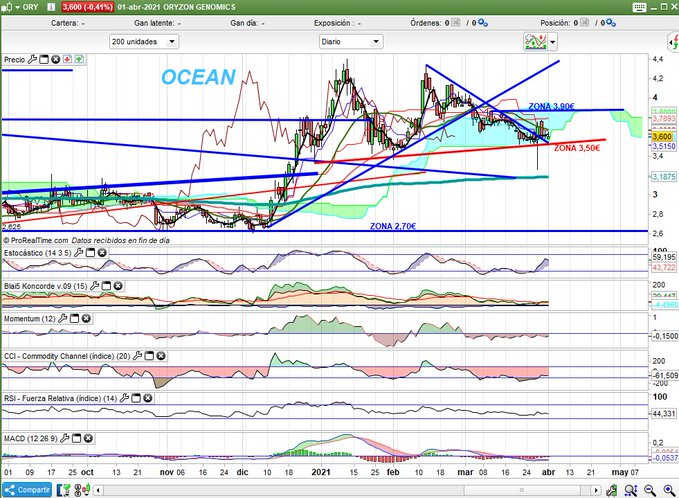Open RSI Fuerza Relativa wrench settings
Image resolution: width=679 pixels, height=498 pixels.
click(124, 398)
